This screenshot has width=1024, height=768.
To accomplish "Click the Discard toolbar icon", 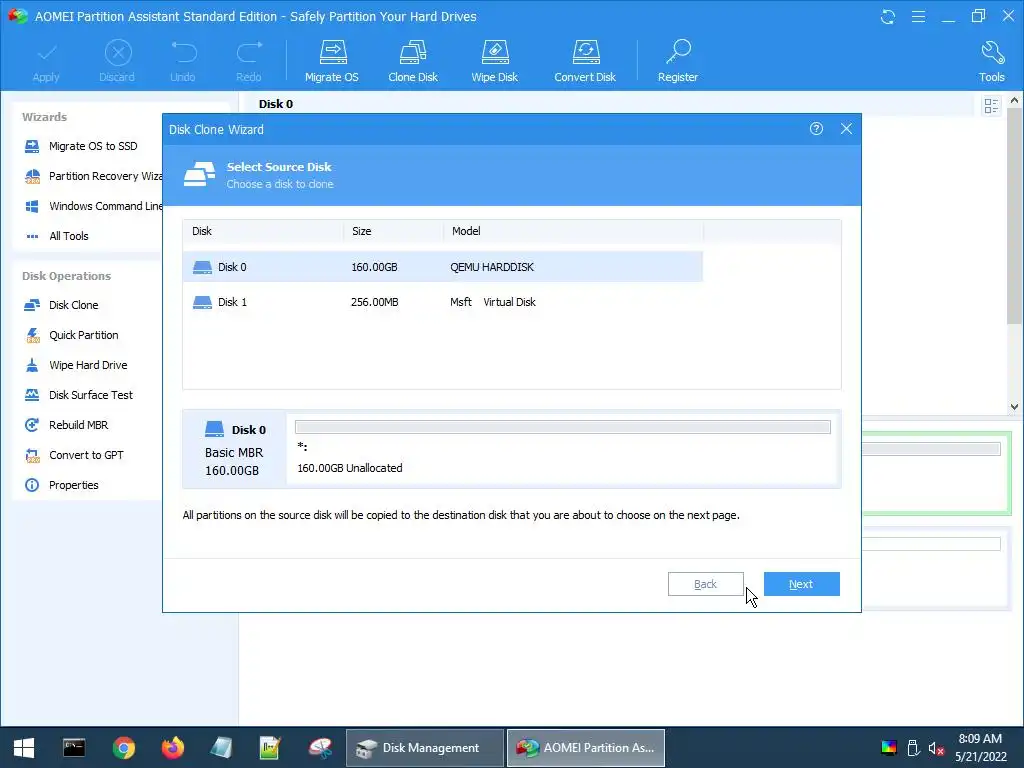I will coord(118,61).
